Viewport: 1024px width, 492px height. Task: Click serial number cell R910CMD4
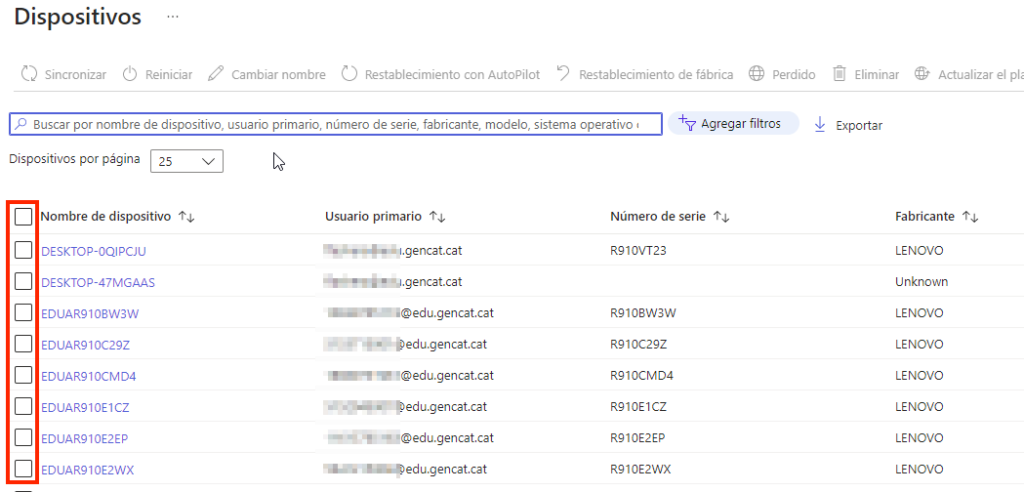pyautogui.click(x=641, y=376)
